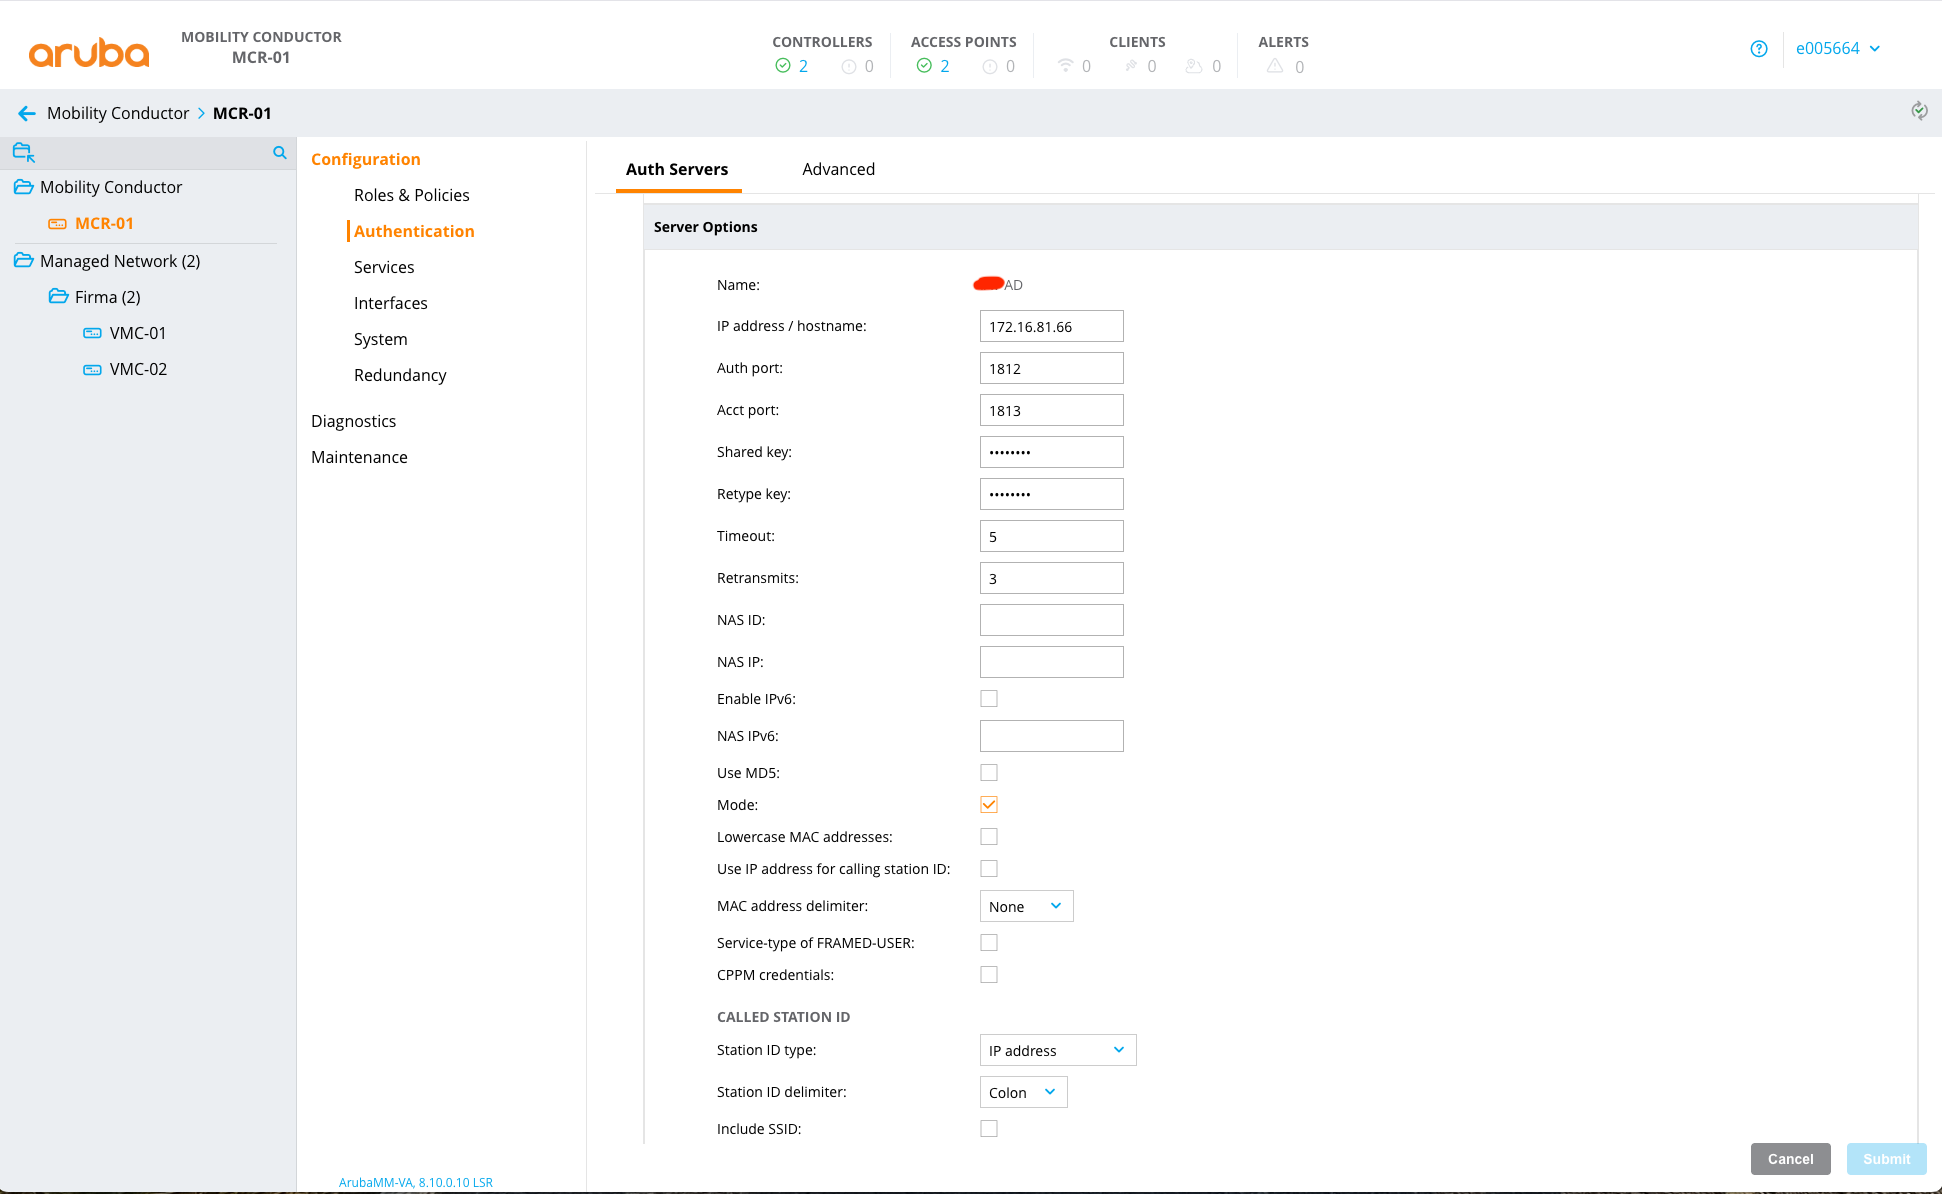Toggle the CPPM credentials checkbox
Screen dimensions: 1942x1194
point(989,975)
